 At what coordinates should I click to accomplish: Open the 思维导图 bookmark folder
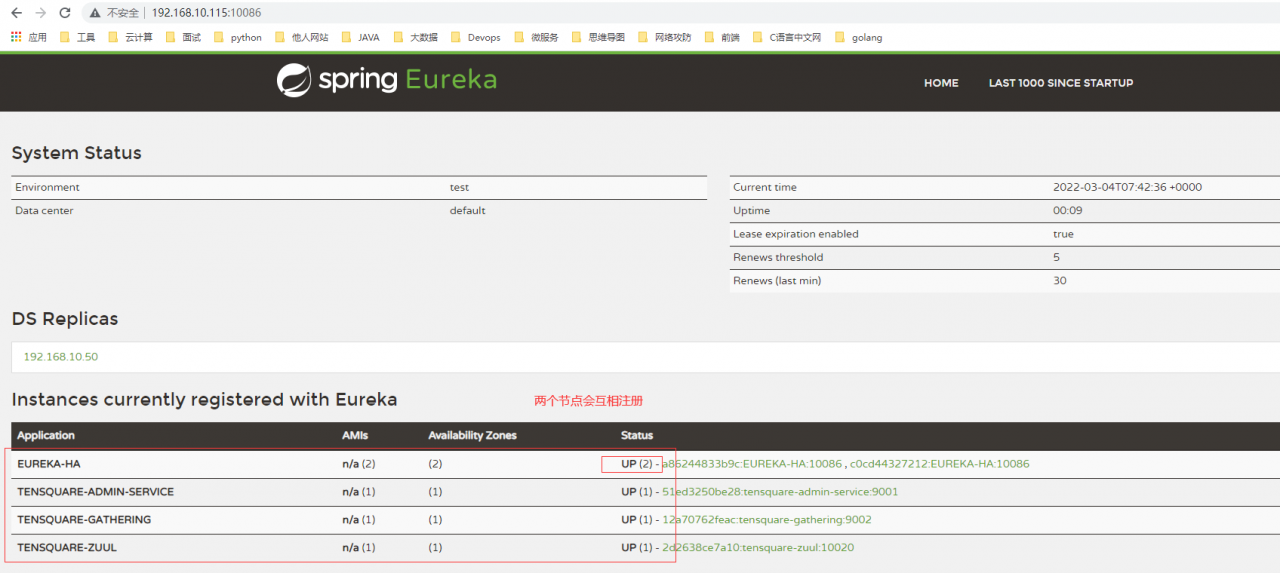(598, 37)
